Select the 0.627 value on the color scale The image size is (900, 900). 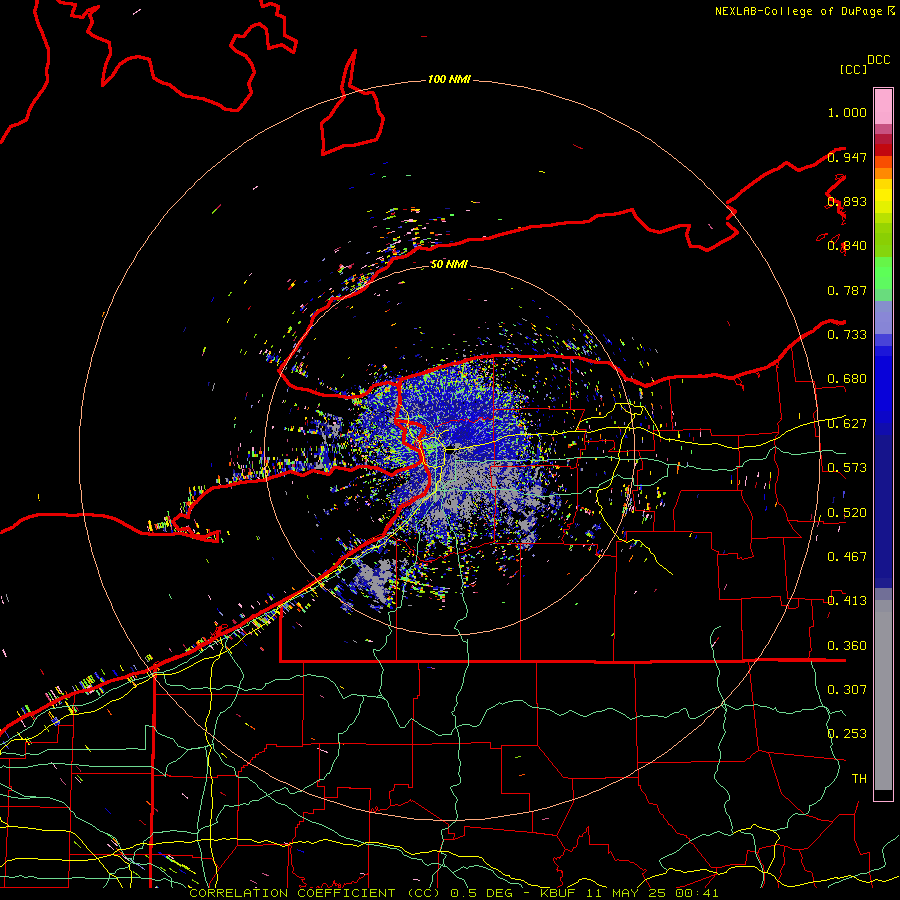847,424
